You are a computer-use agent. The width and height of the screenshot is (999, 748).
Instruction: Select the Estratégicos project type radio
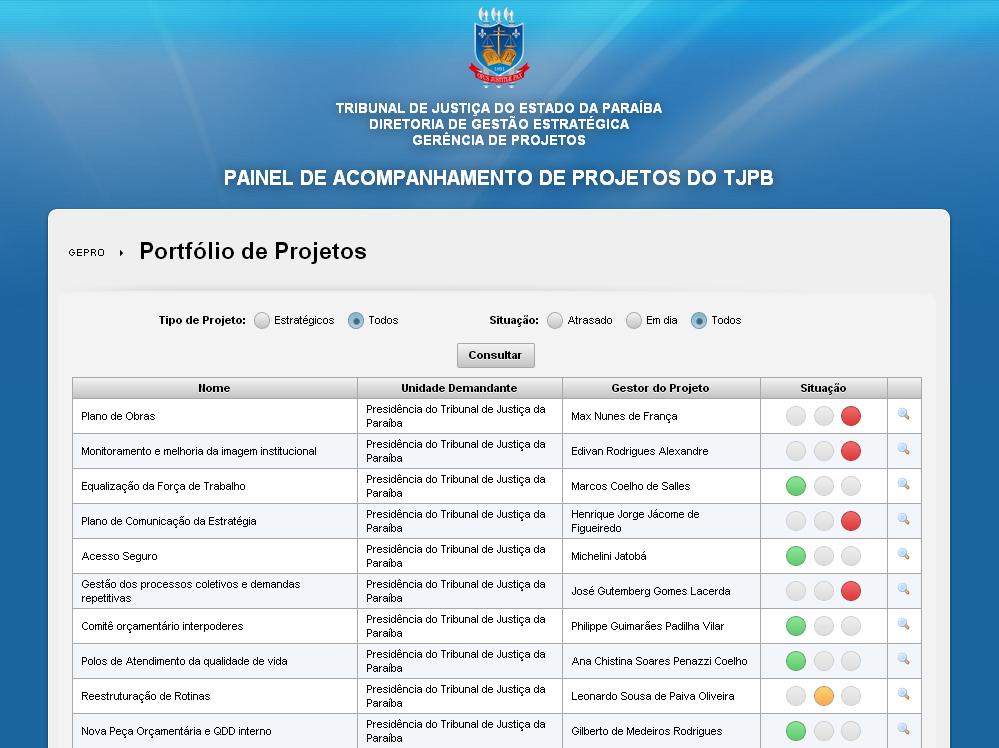(x=262, y=321)
